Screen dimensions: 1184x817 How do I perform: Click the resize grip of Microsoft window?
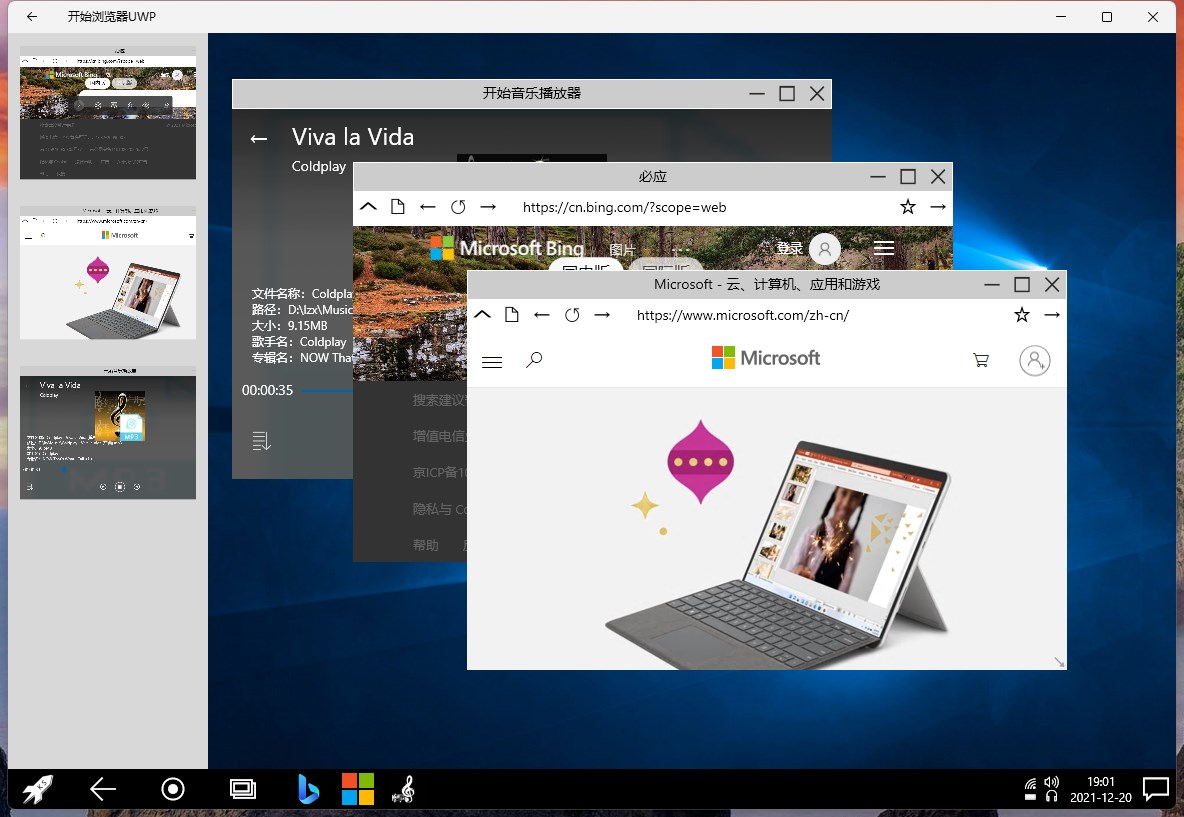1059,662
